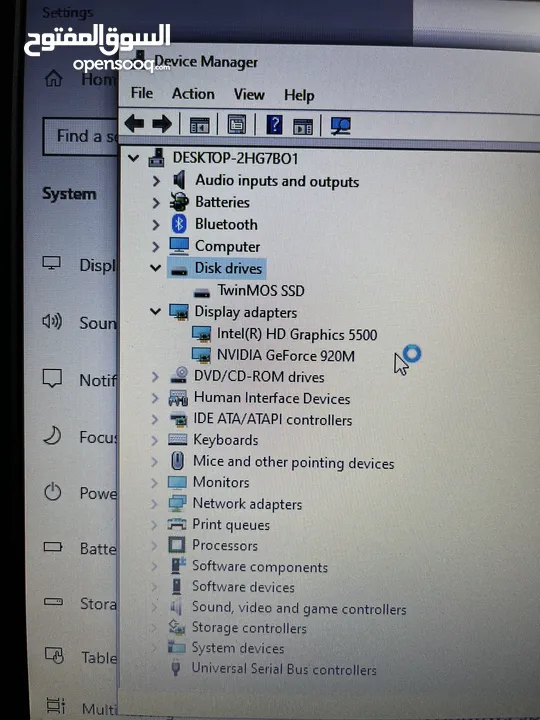Click the drive icon beside Disk drives

179,270
